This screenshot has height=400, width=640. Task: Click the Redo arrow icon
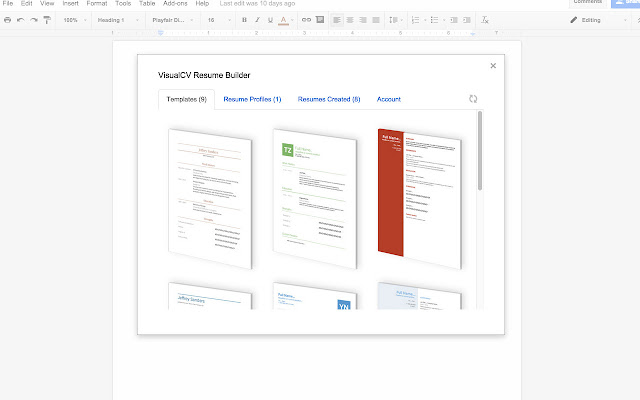34,20
